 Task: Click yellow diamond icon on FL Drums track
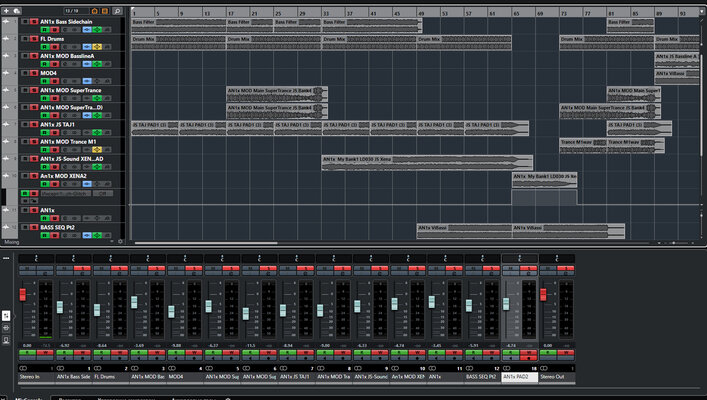96,47
